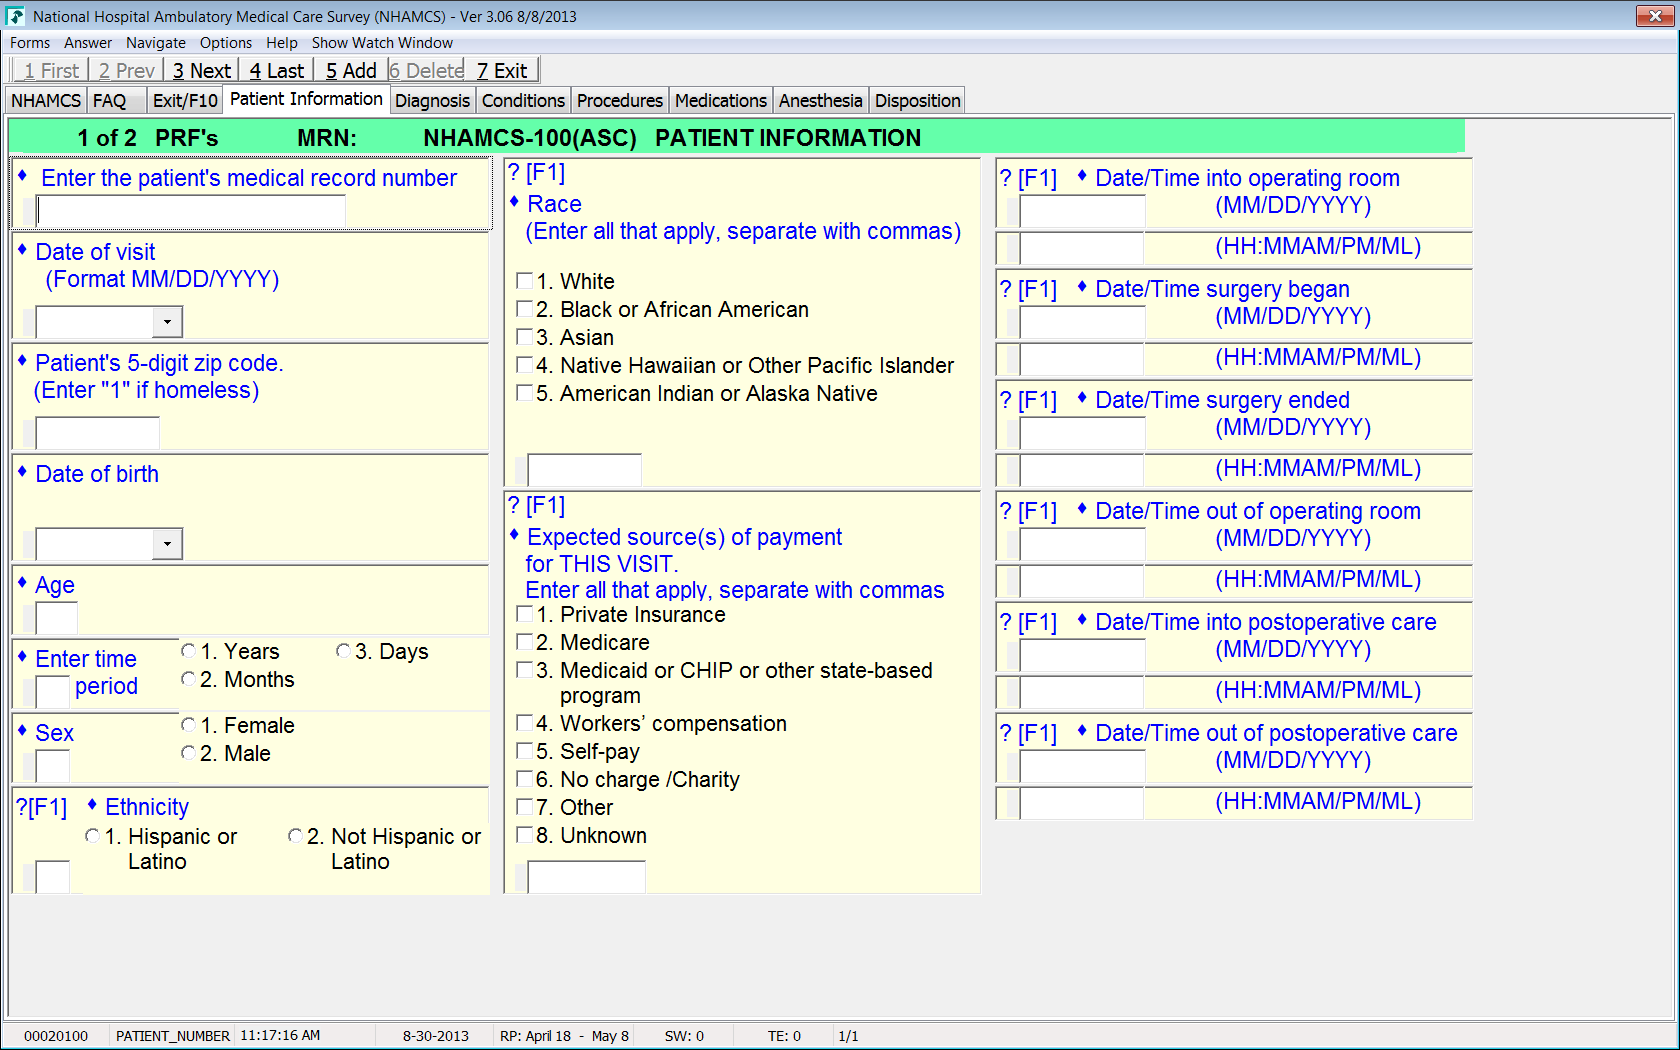Screen dimensions: 1680x1050
Task: Focus the medical record number field
Action: pyautogui.click(x=191, y=211)
